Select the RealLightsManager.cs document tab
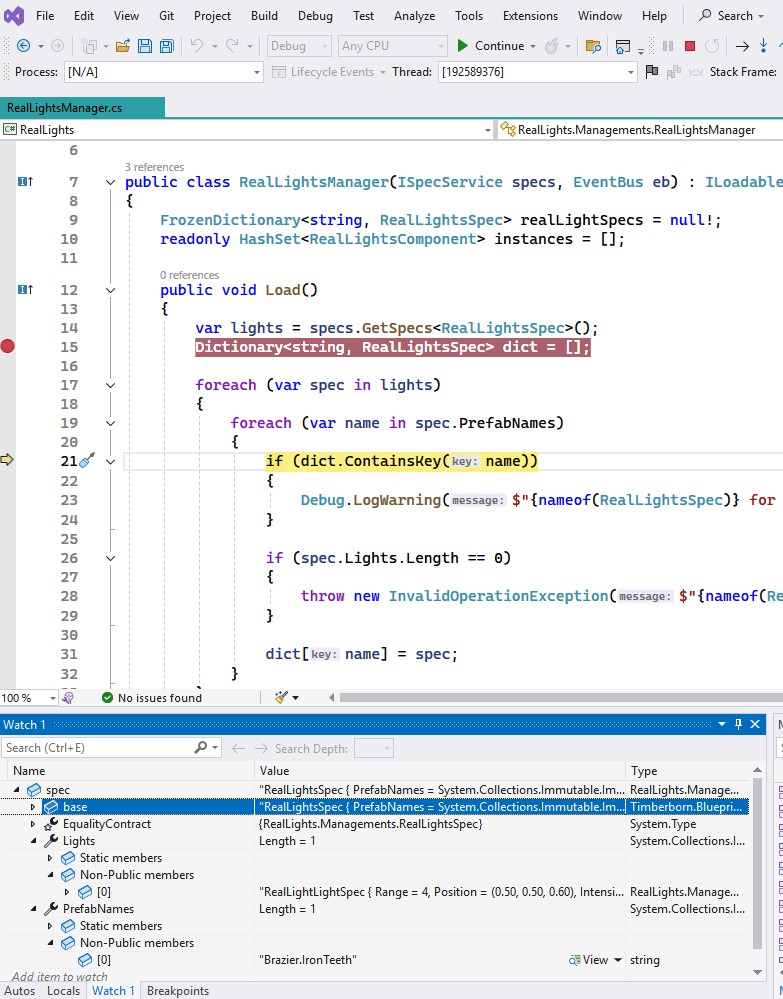The width and height of the screenshot is (783, 999). (82, 108)
